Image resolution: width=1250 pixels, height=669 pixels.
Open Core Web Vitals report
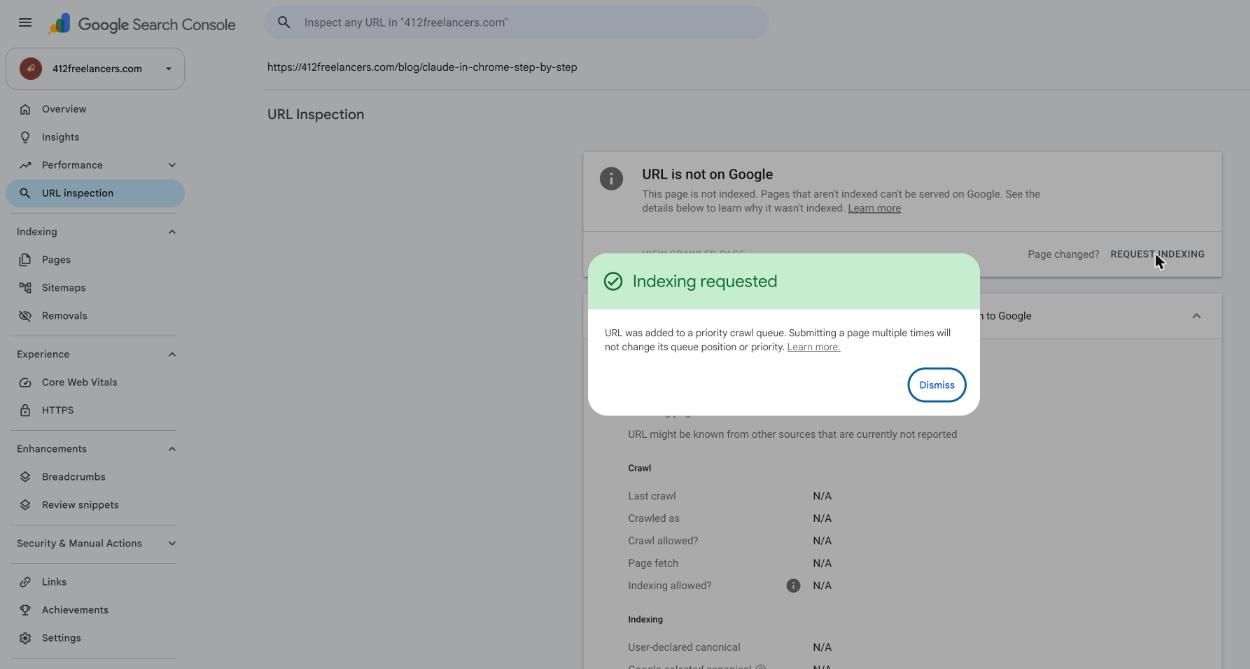[x=95, y=382]
